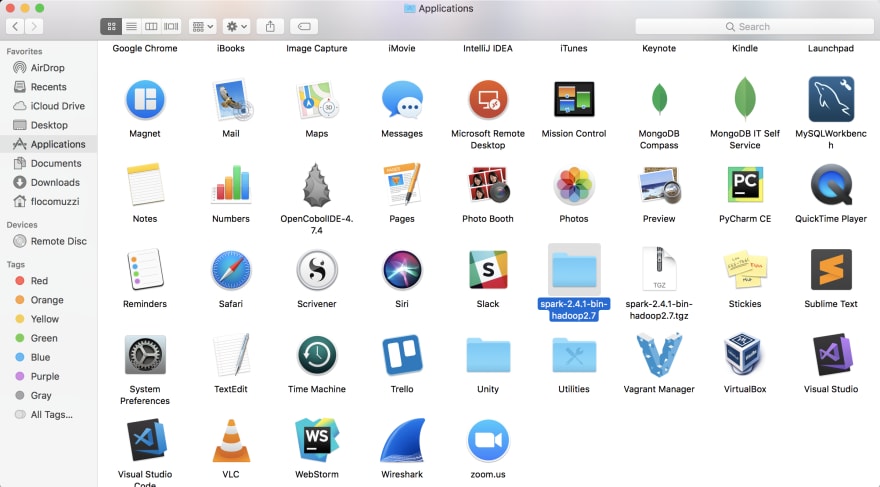Screen dimensions: 880x487
Task: Click the spark-2.4.1-bin-hadoop2.7 folder
Action: tap(574, 270)
